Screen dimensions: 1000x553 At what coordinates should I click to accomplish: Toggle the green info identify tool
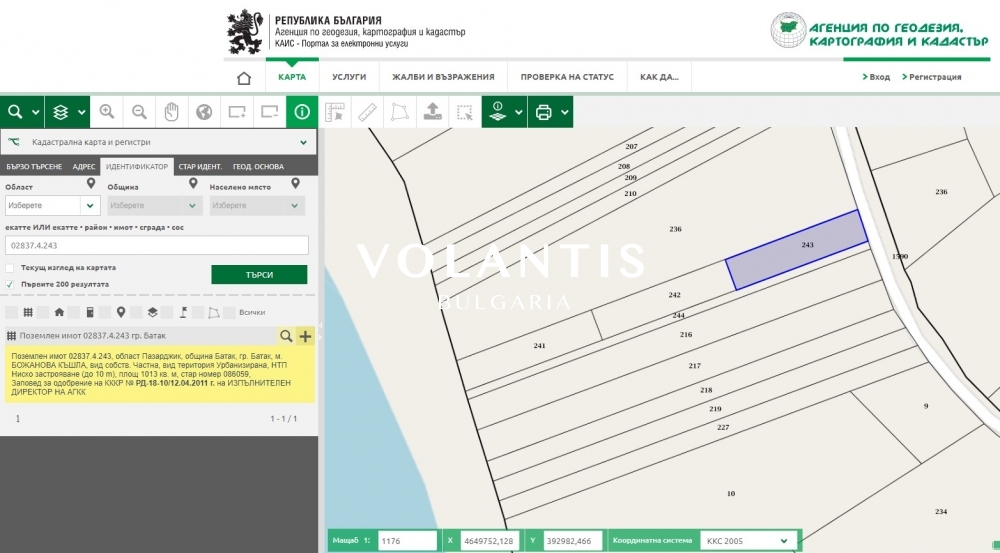(302, 112)
